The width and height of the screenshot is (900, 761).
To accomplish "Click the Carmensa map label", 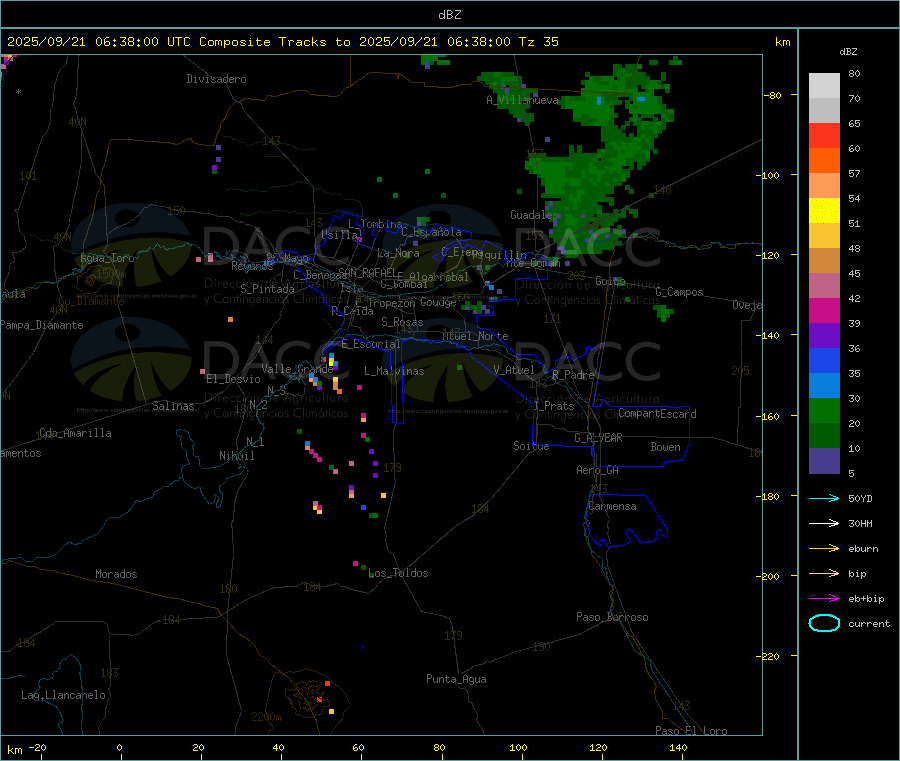I will [612, 506].
